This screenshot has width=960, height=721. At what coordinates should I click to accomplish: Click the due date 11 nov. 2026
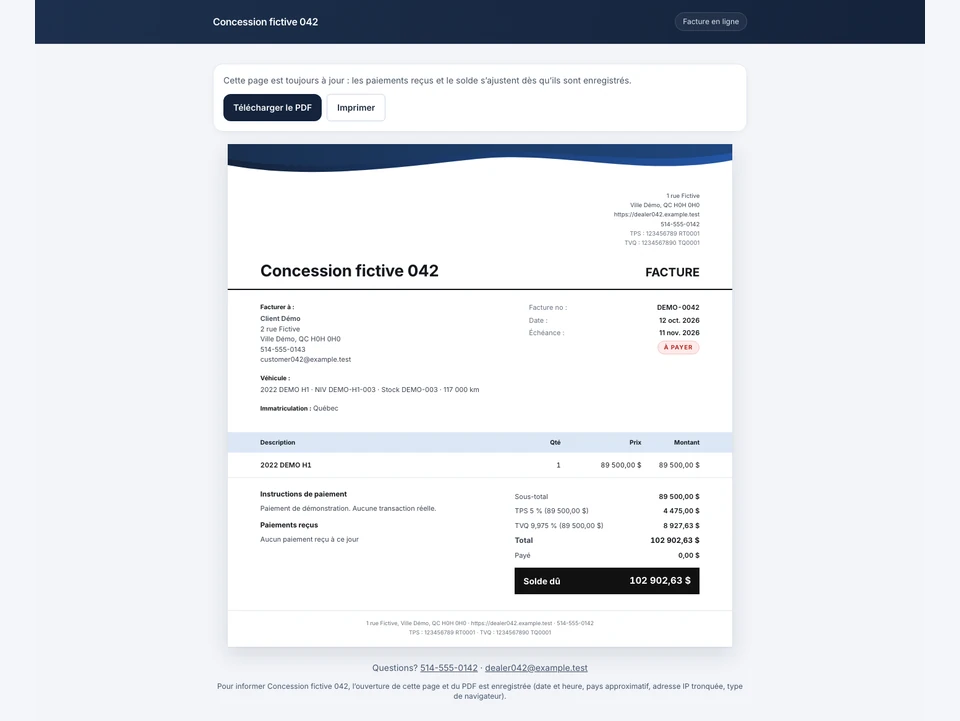[x=679, y=333]
